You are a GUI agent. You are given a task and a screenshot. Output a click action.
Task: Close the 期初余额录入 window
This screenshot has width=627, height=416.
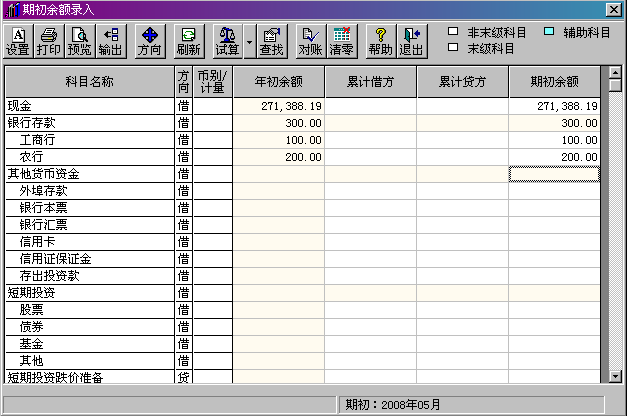coord(613,9)
